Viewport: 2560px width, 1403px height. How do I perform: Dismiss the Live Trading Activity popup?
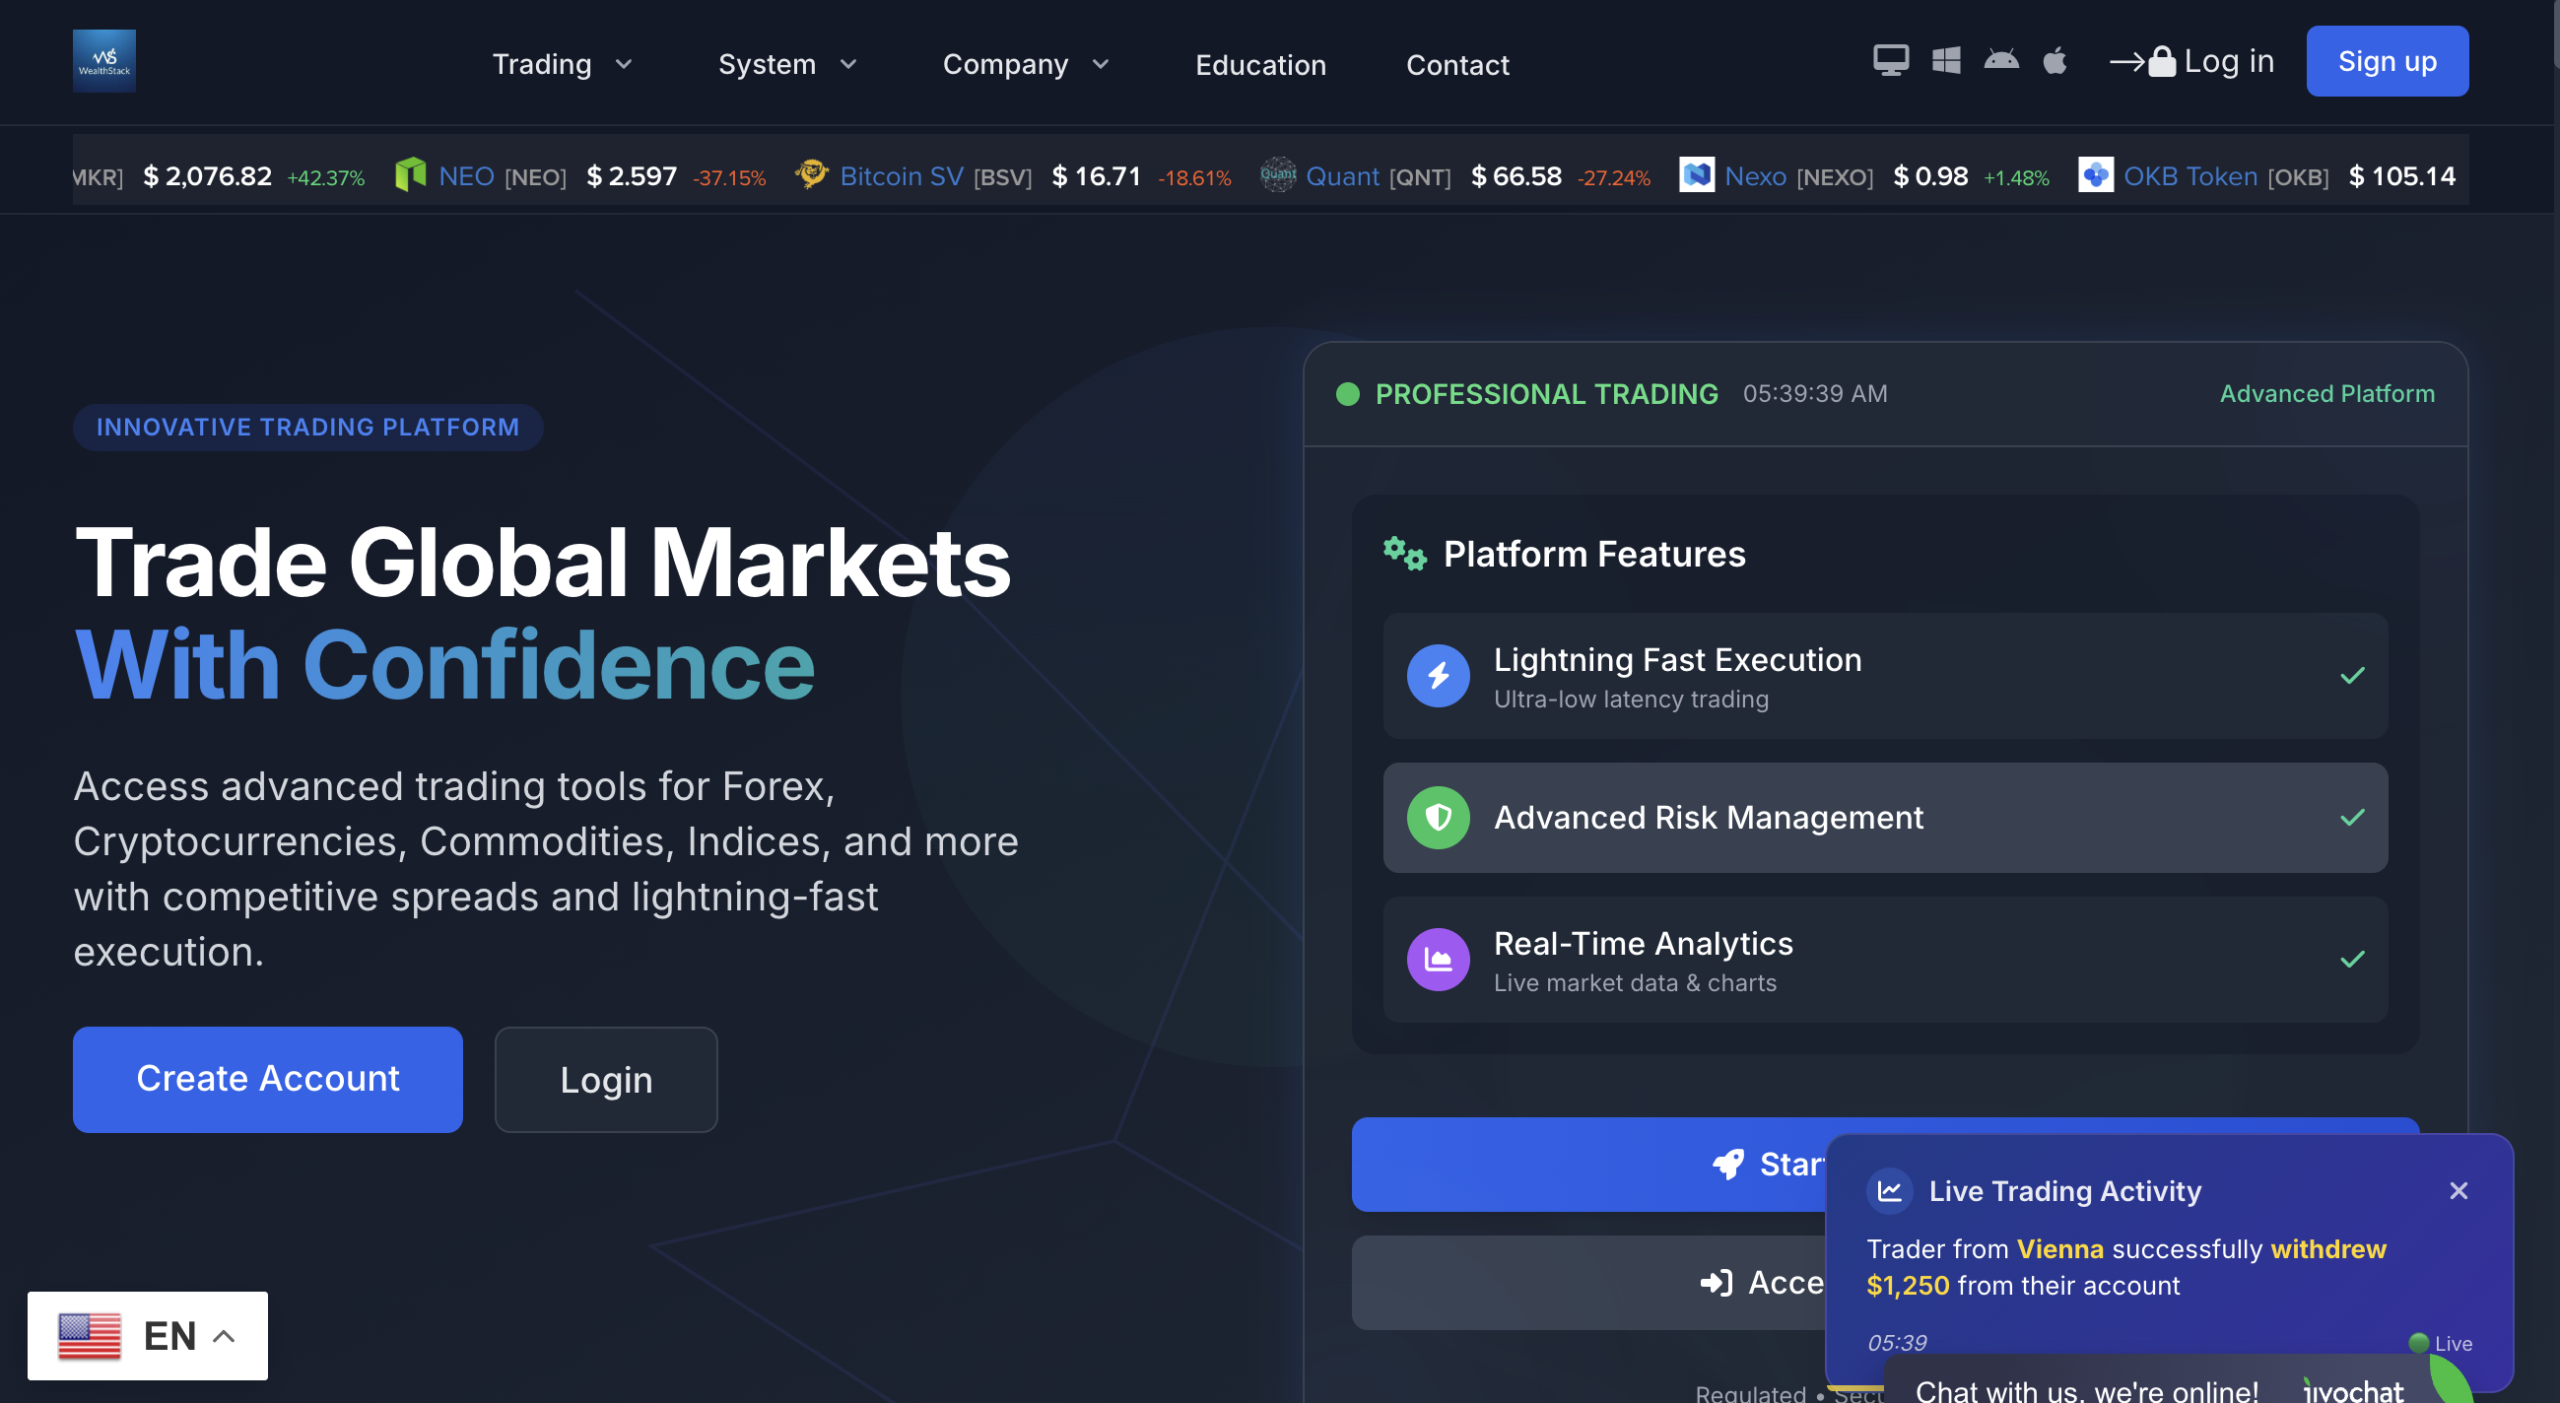[x=2459, y=1190]
